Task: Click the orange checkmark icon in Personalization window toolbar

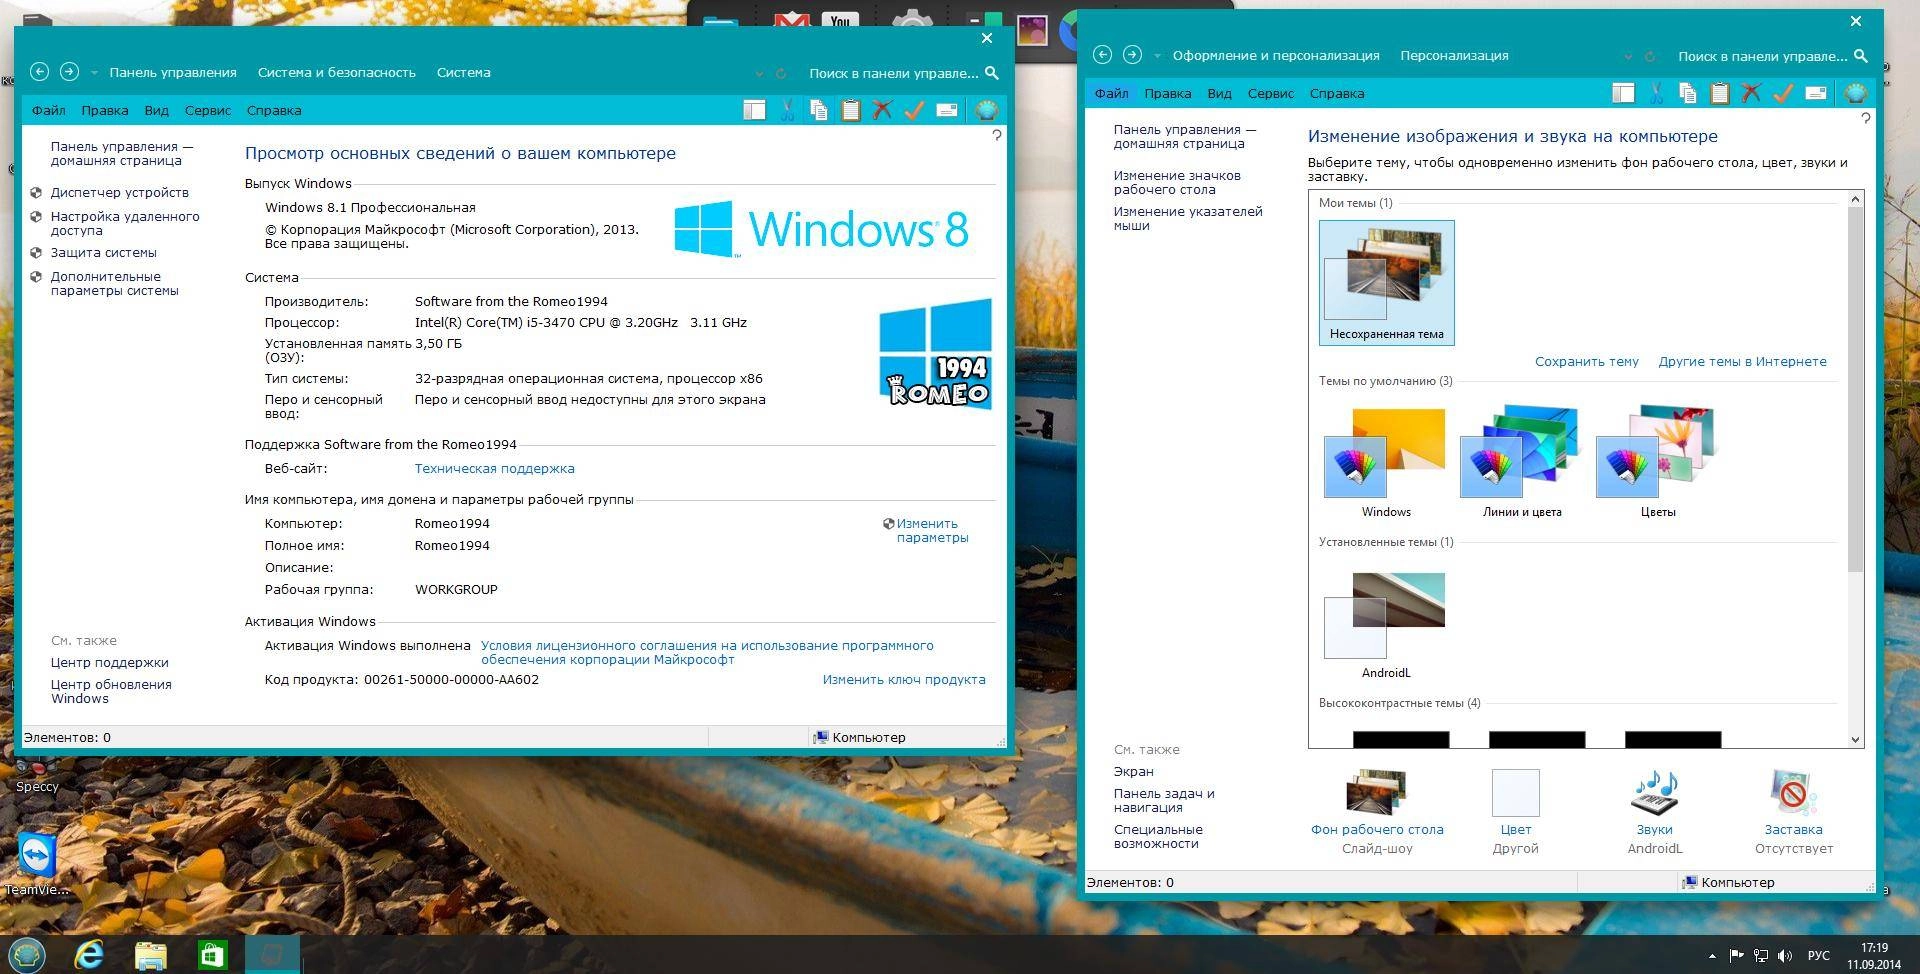Action: click(x=1783, y=93)
